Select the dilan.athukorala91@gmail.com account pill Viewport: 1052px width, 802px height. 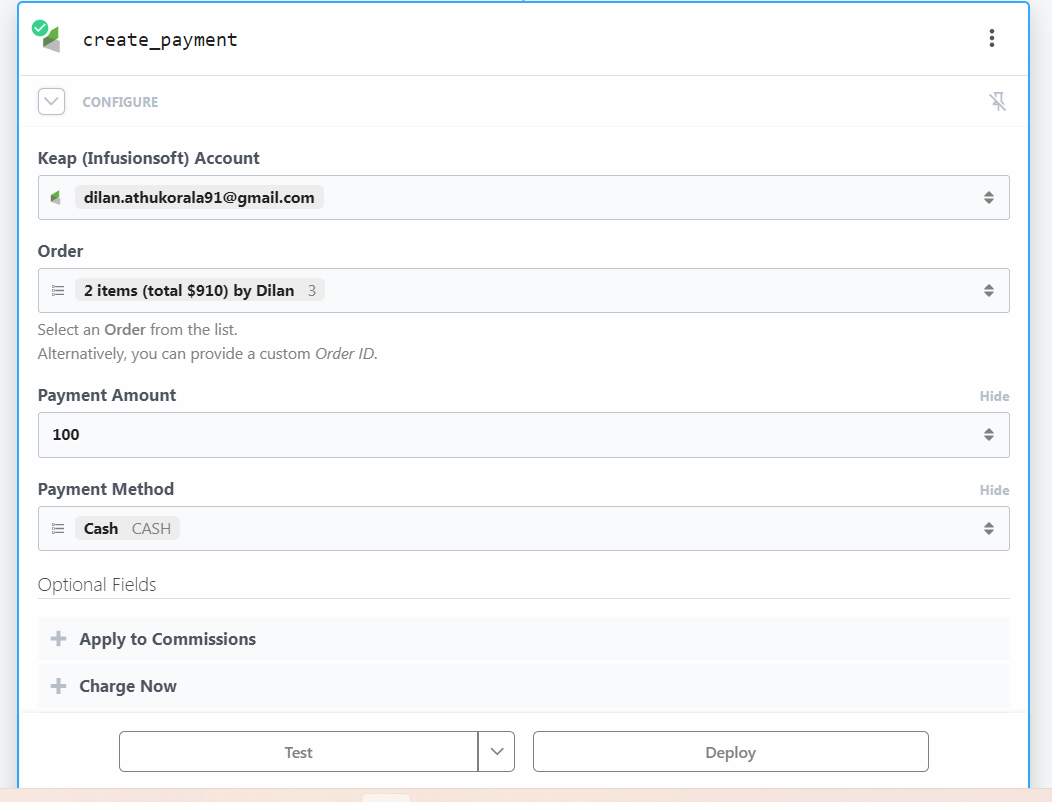[199, 197]
